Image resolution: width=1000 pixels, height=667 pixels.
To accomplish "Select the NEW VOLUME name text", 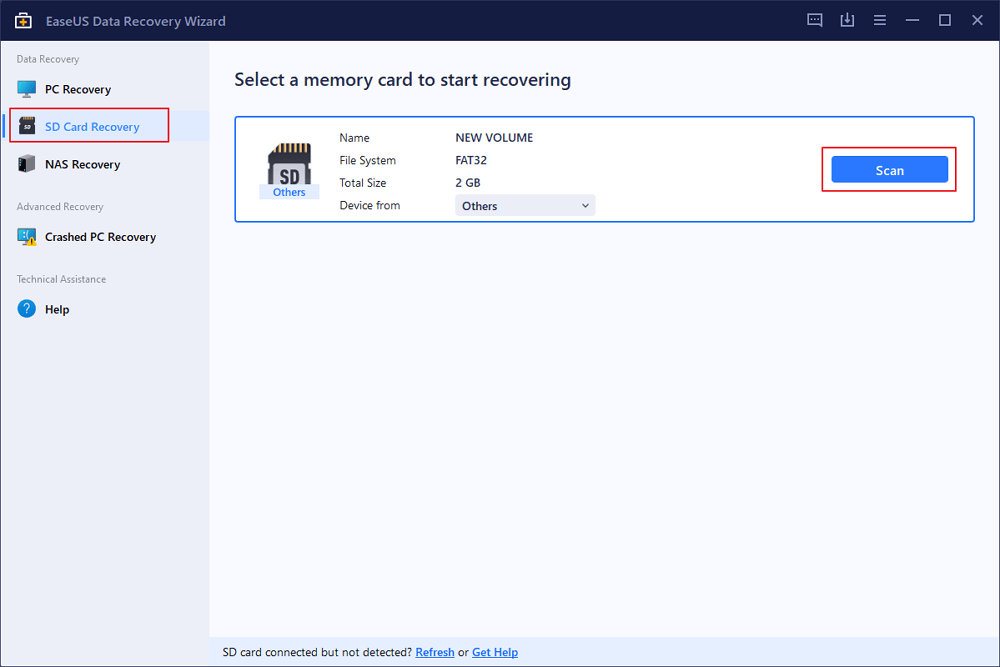I will [492, 138].
